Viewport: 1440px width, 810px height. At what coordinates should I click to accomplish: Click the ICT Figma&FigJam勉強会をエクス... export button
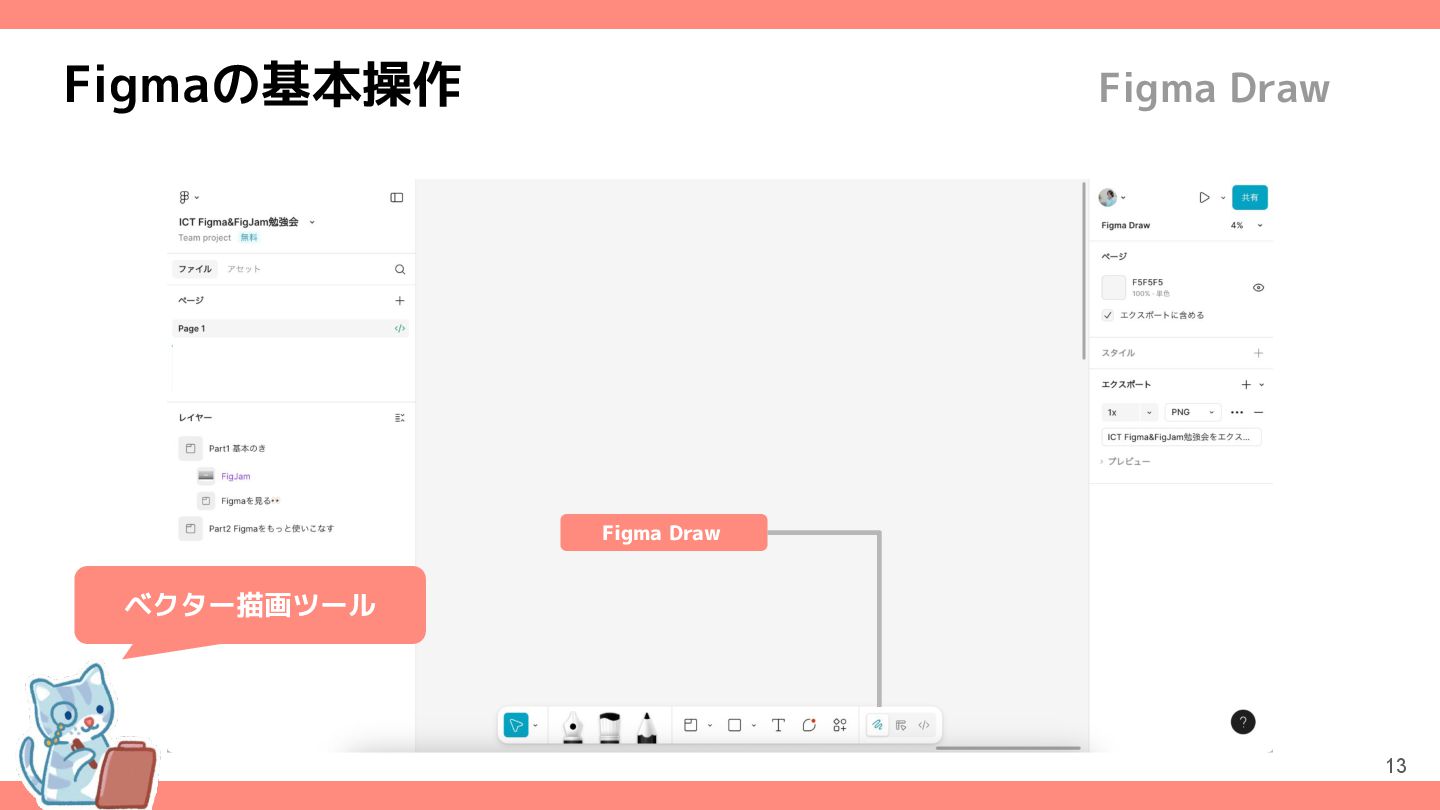(1182, 437)
